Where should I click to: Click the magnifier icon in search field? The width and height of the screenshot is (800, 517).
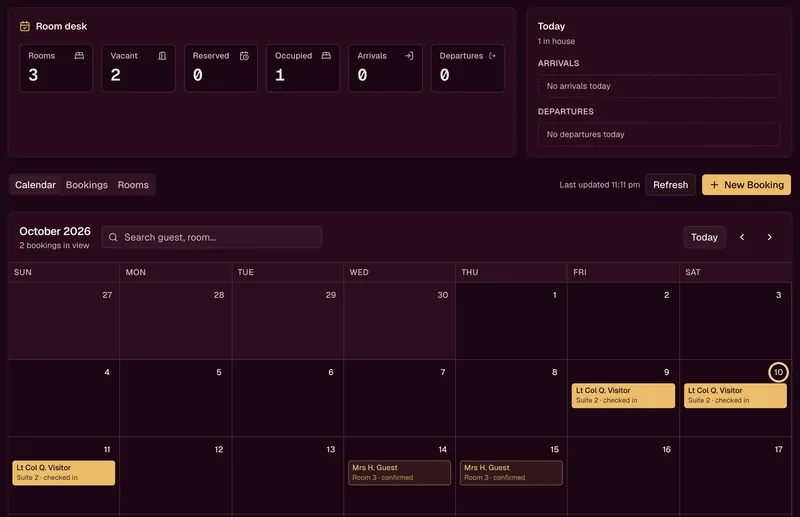[x=113, y=237]
